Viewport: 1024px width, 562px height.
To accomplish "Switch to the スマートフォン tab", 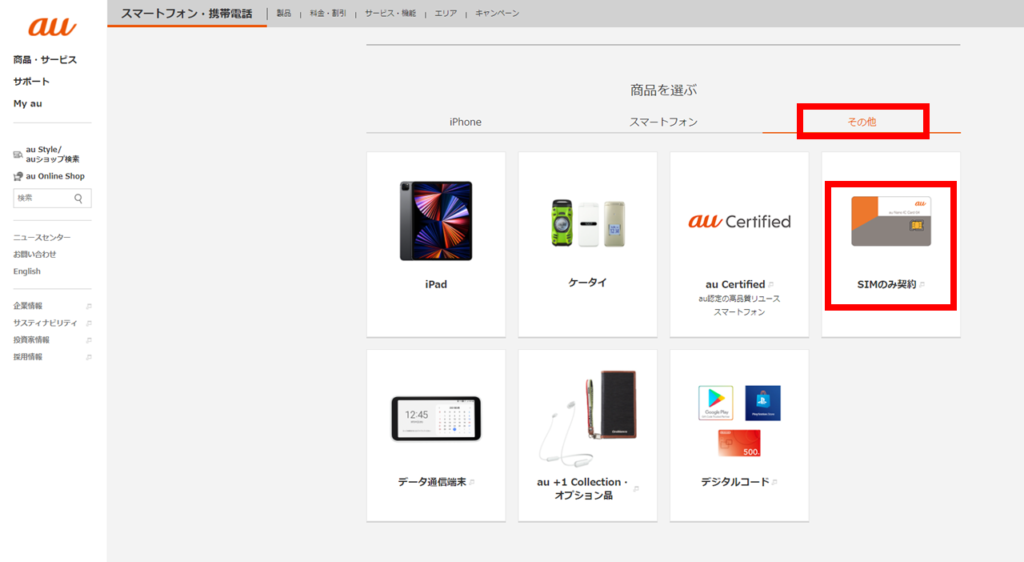I will pos(664,122).
